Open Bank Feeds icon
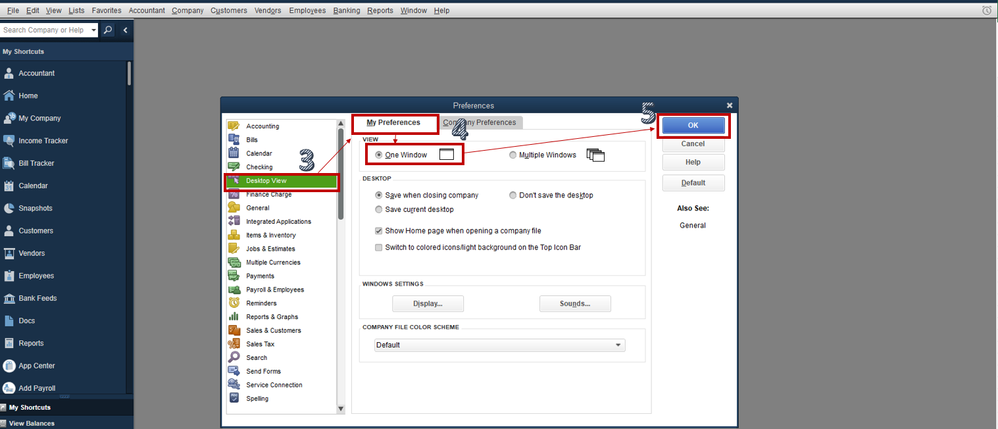Viewport: 998px width, 429px height. point(9,298)
